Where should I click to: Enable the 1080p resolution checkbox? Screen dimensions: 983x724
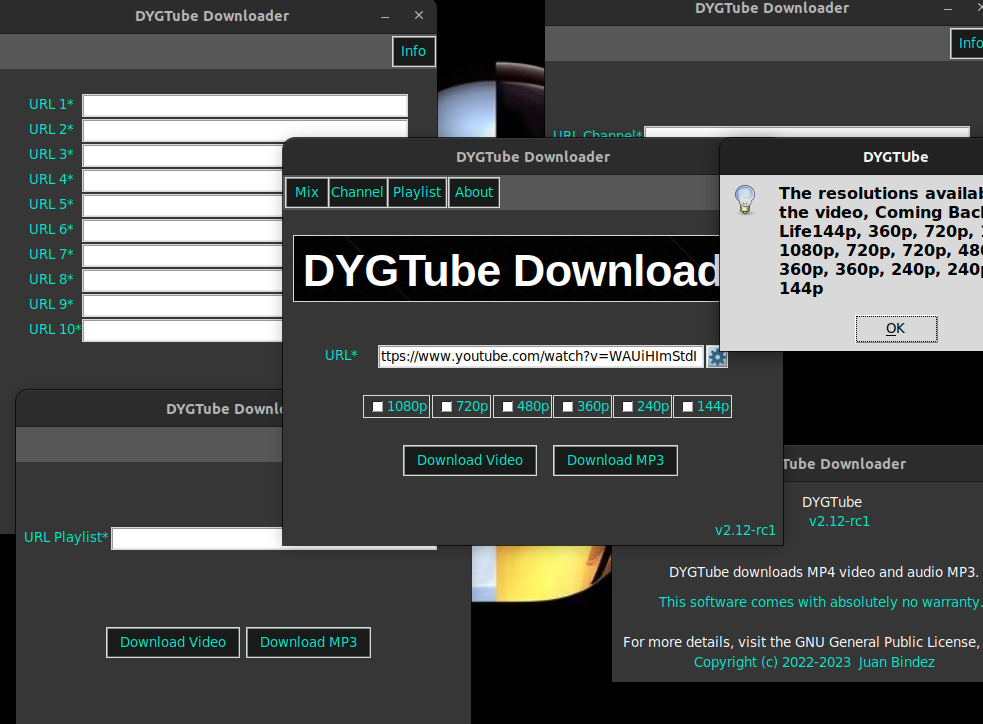377,407
